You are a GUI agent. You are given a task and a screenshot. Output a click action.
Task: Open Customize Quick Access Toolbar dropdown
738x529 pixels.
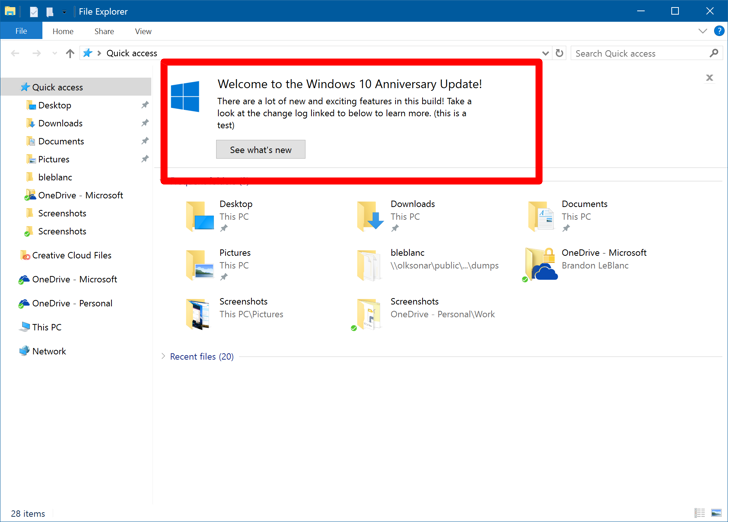[64, 12]
